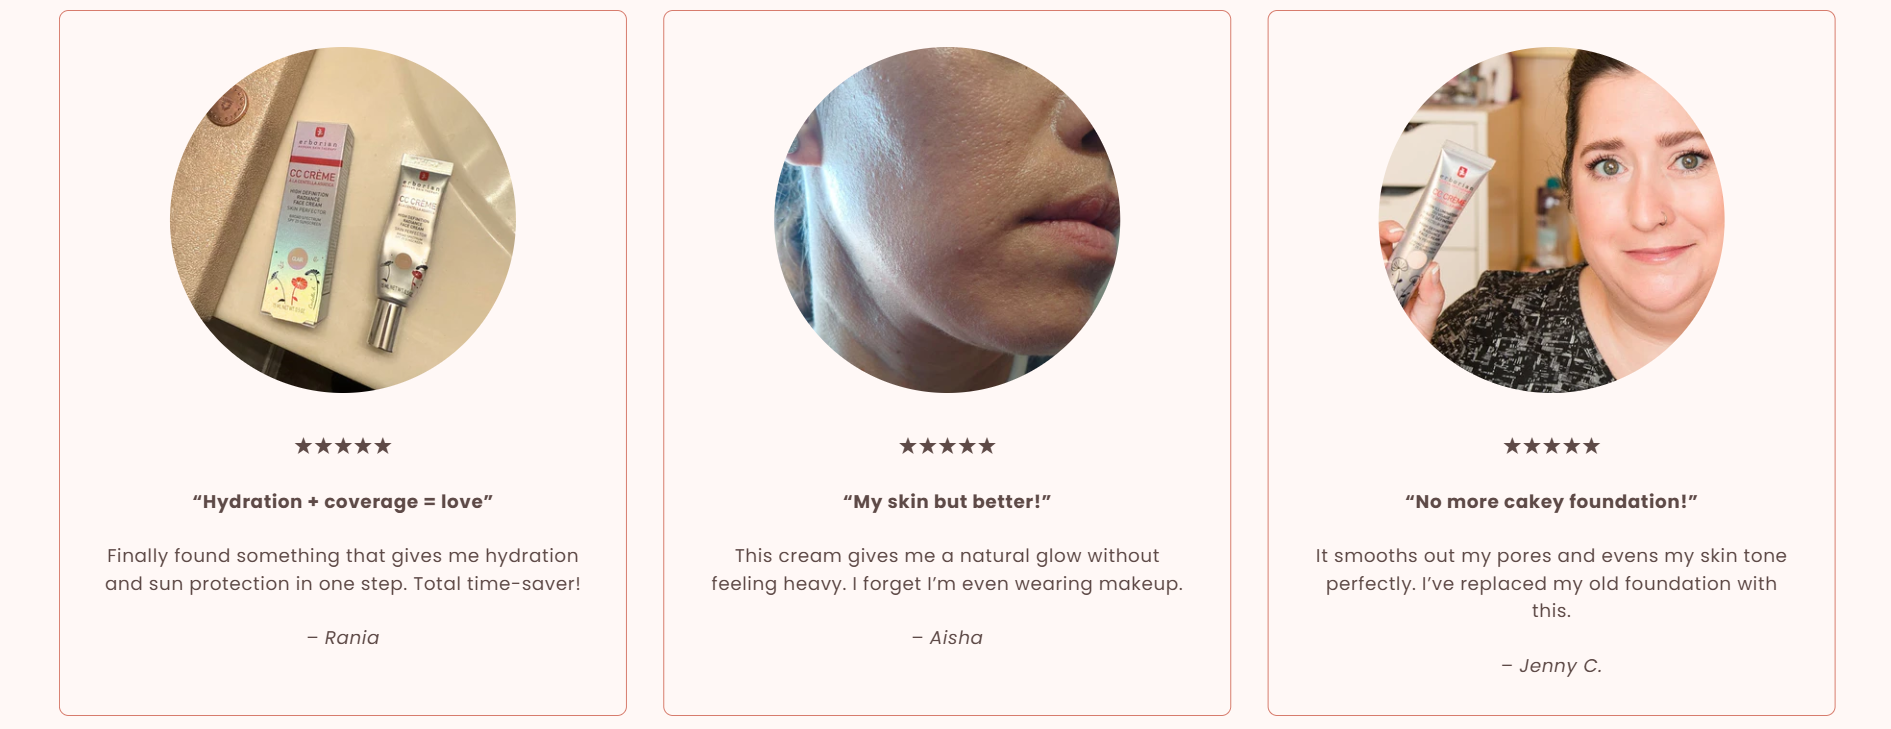
Task: Select the "My skin but better!" heading
Action: (947, 502)
